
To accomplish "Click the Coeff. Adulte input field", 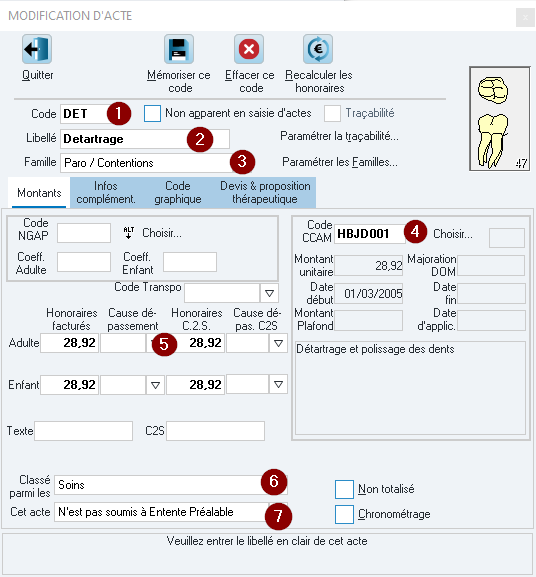I will tap(84, 262).
